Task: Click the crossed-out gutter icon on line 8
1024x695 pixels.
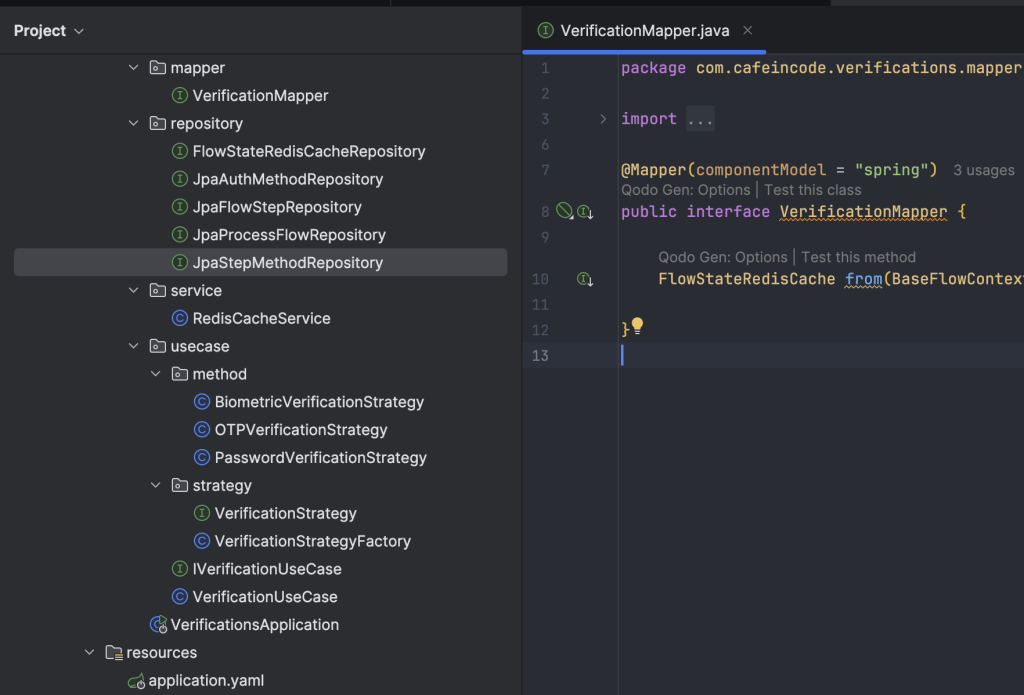Action: 564,210
